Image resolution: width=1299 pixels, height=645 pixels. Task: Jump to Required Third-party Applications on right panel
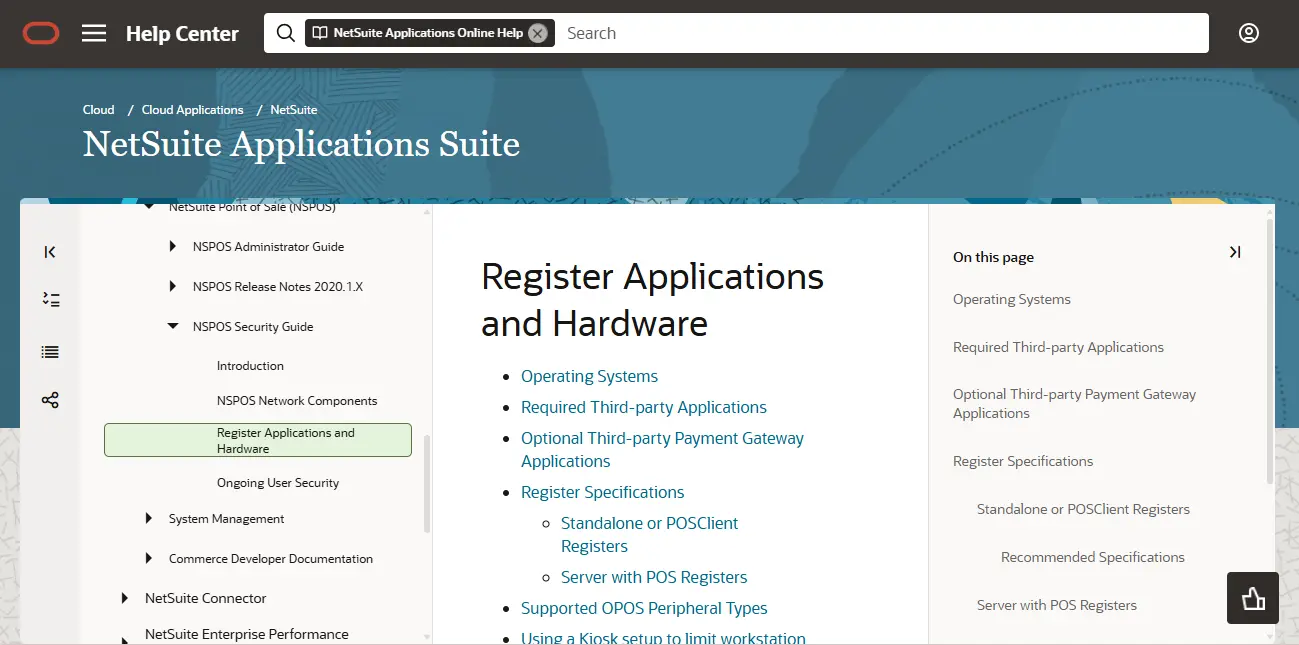1058,347
